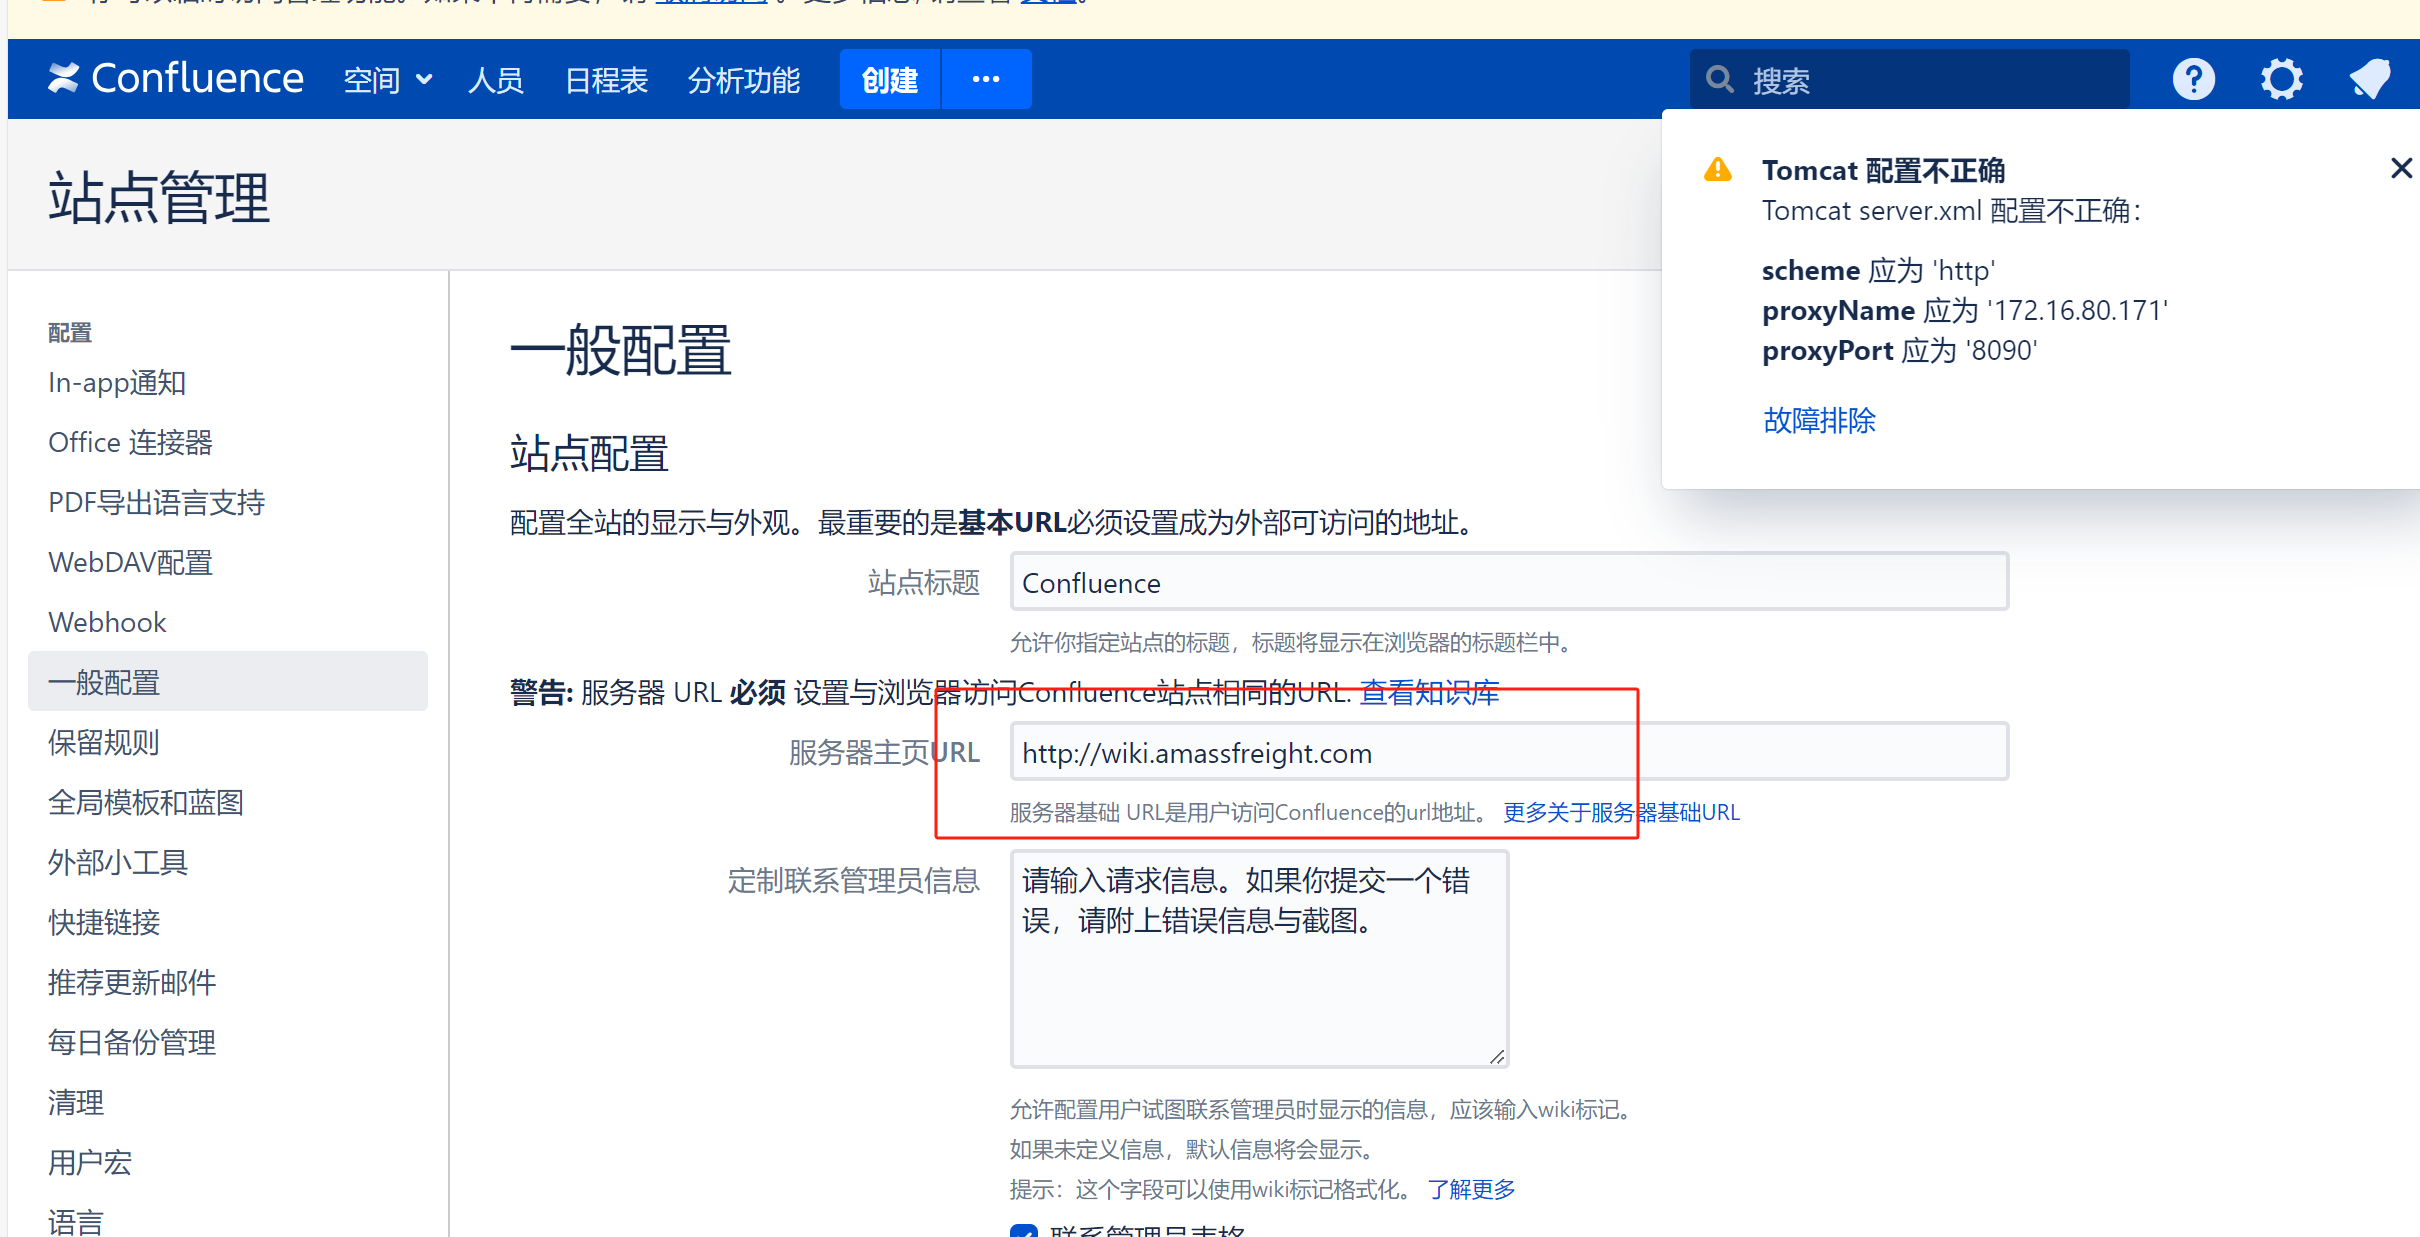Select 用户宏 in the sidebar
Screen dimensions: 2420x1237
coord(90,1163)
